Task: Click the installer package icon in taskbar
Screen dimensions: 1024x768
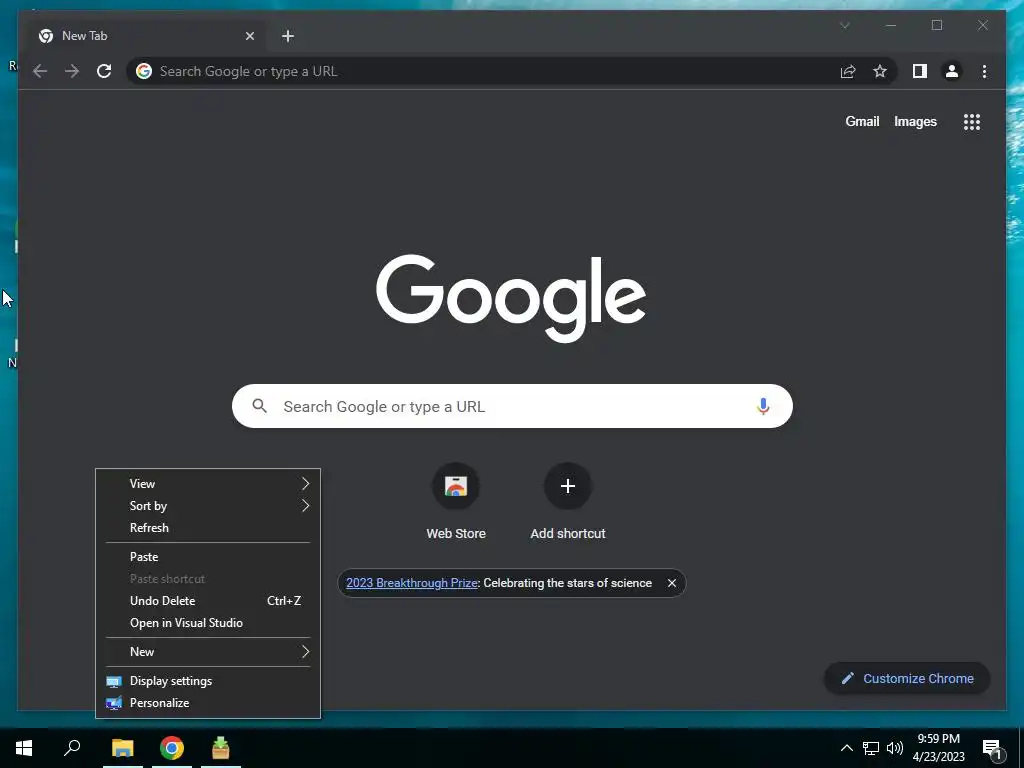Action: coord(221,748)
